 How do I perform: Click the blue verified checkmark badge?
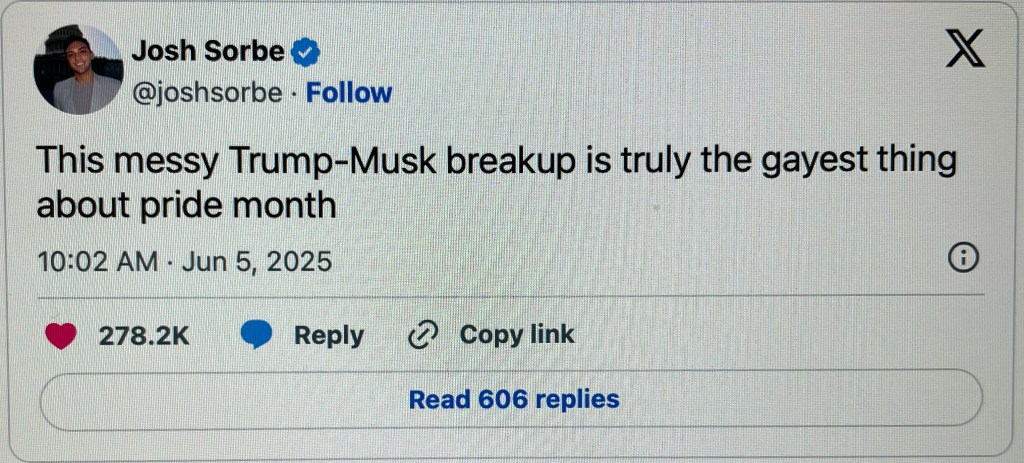pyautogui.click(x=305, y=50)
